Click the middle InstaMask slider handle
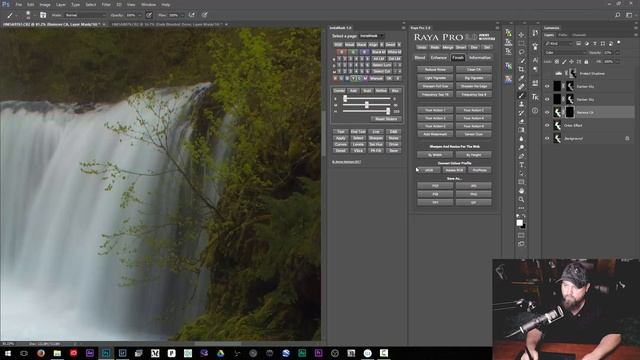 [x=367, y=105]
